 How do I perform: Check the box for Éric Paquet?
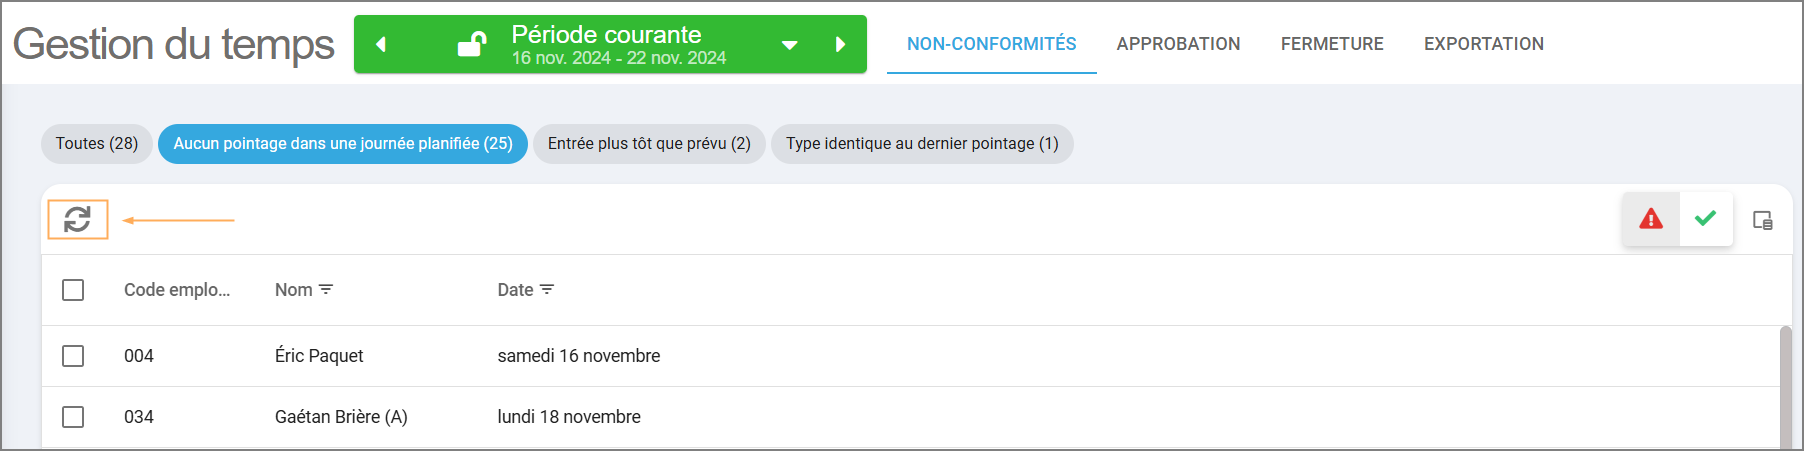point(73,356)
